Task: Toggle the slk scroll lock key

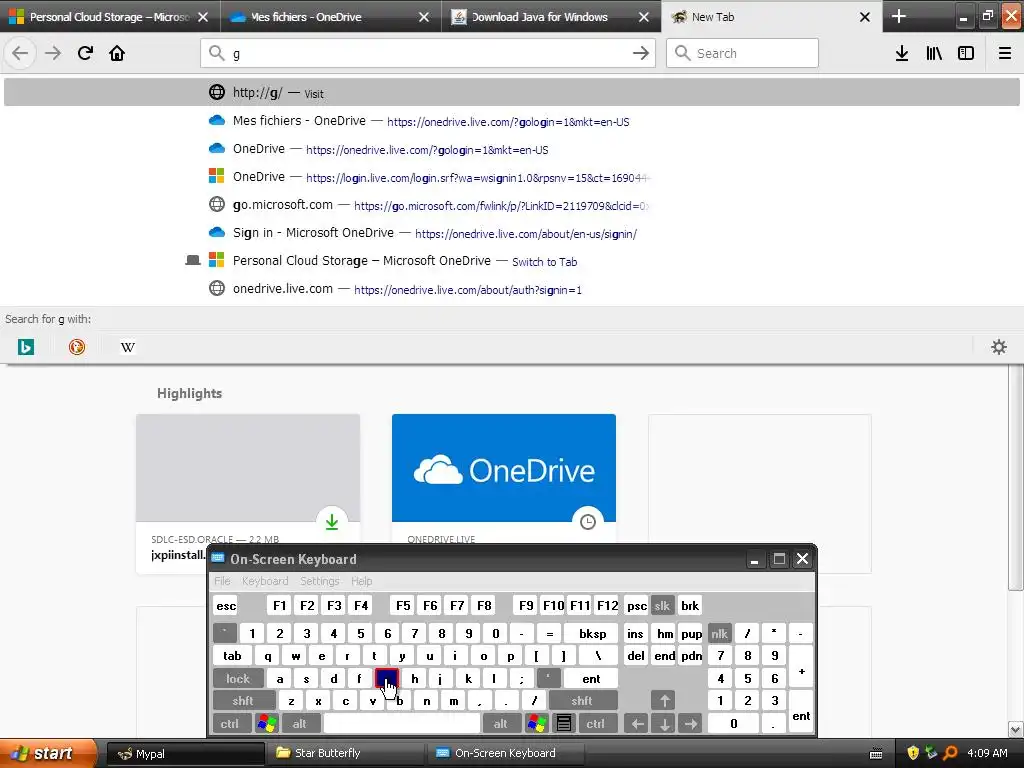Action: tap(662, 605)
